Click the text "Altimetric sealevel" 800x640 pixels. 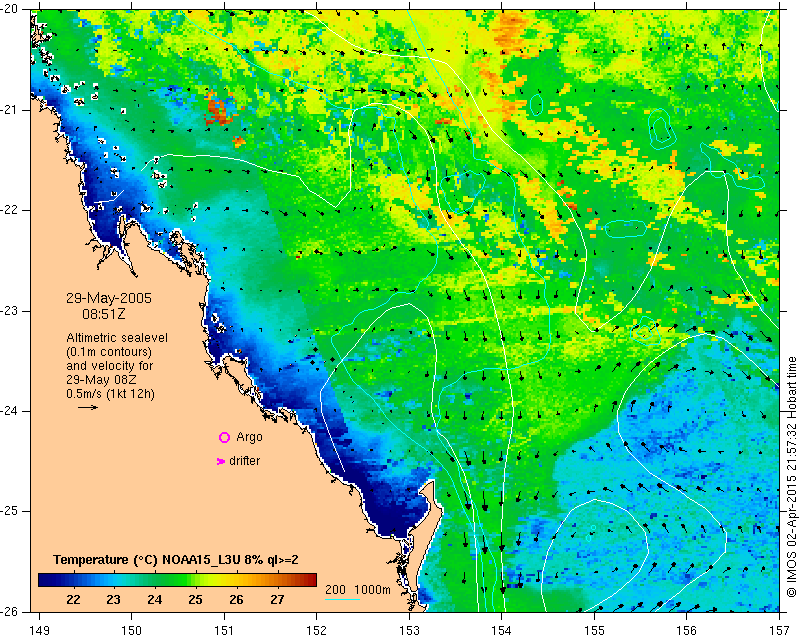click(x=117, y=338)
